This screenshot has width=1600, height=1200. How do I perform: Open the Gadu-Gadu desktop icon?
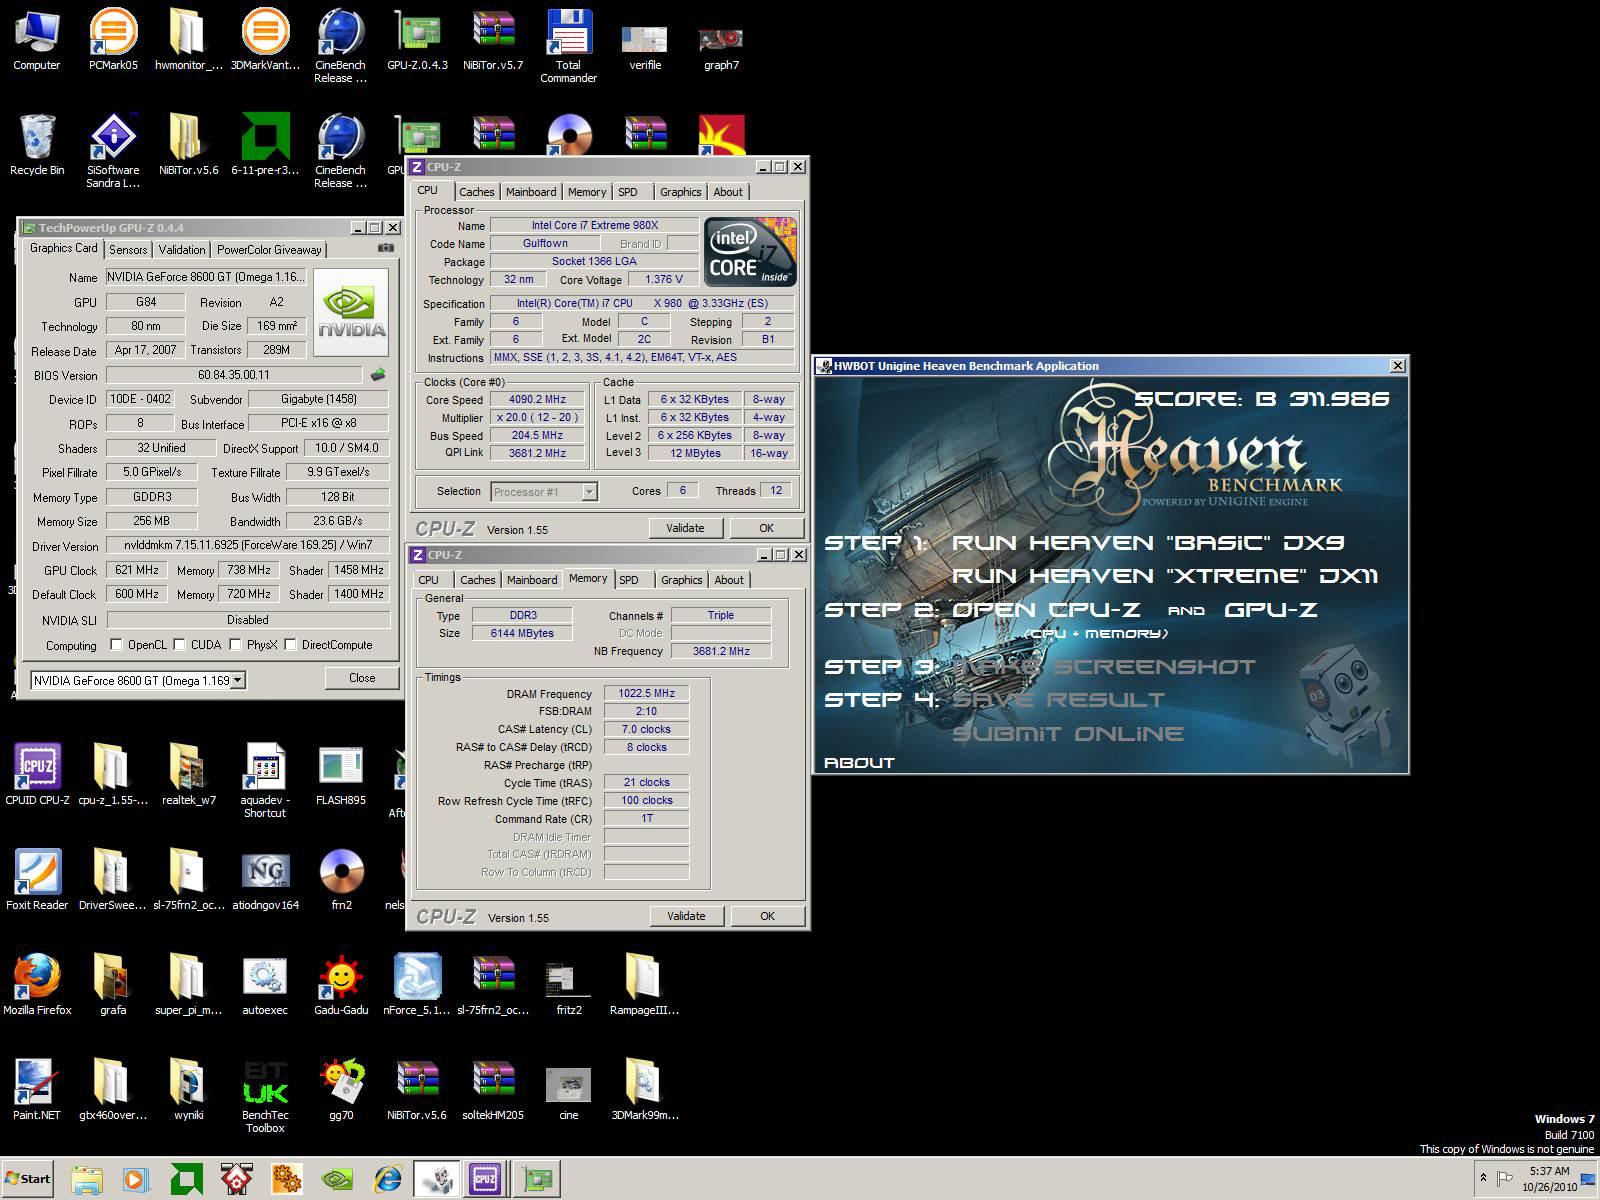click(341, 985)
